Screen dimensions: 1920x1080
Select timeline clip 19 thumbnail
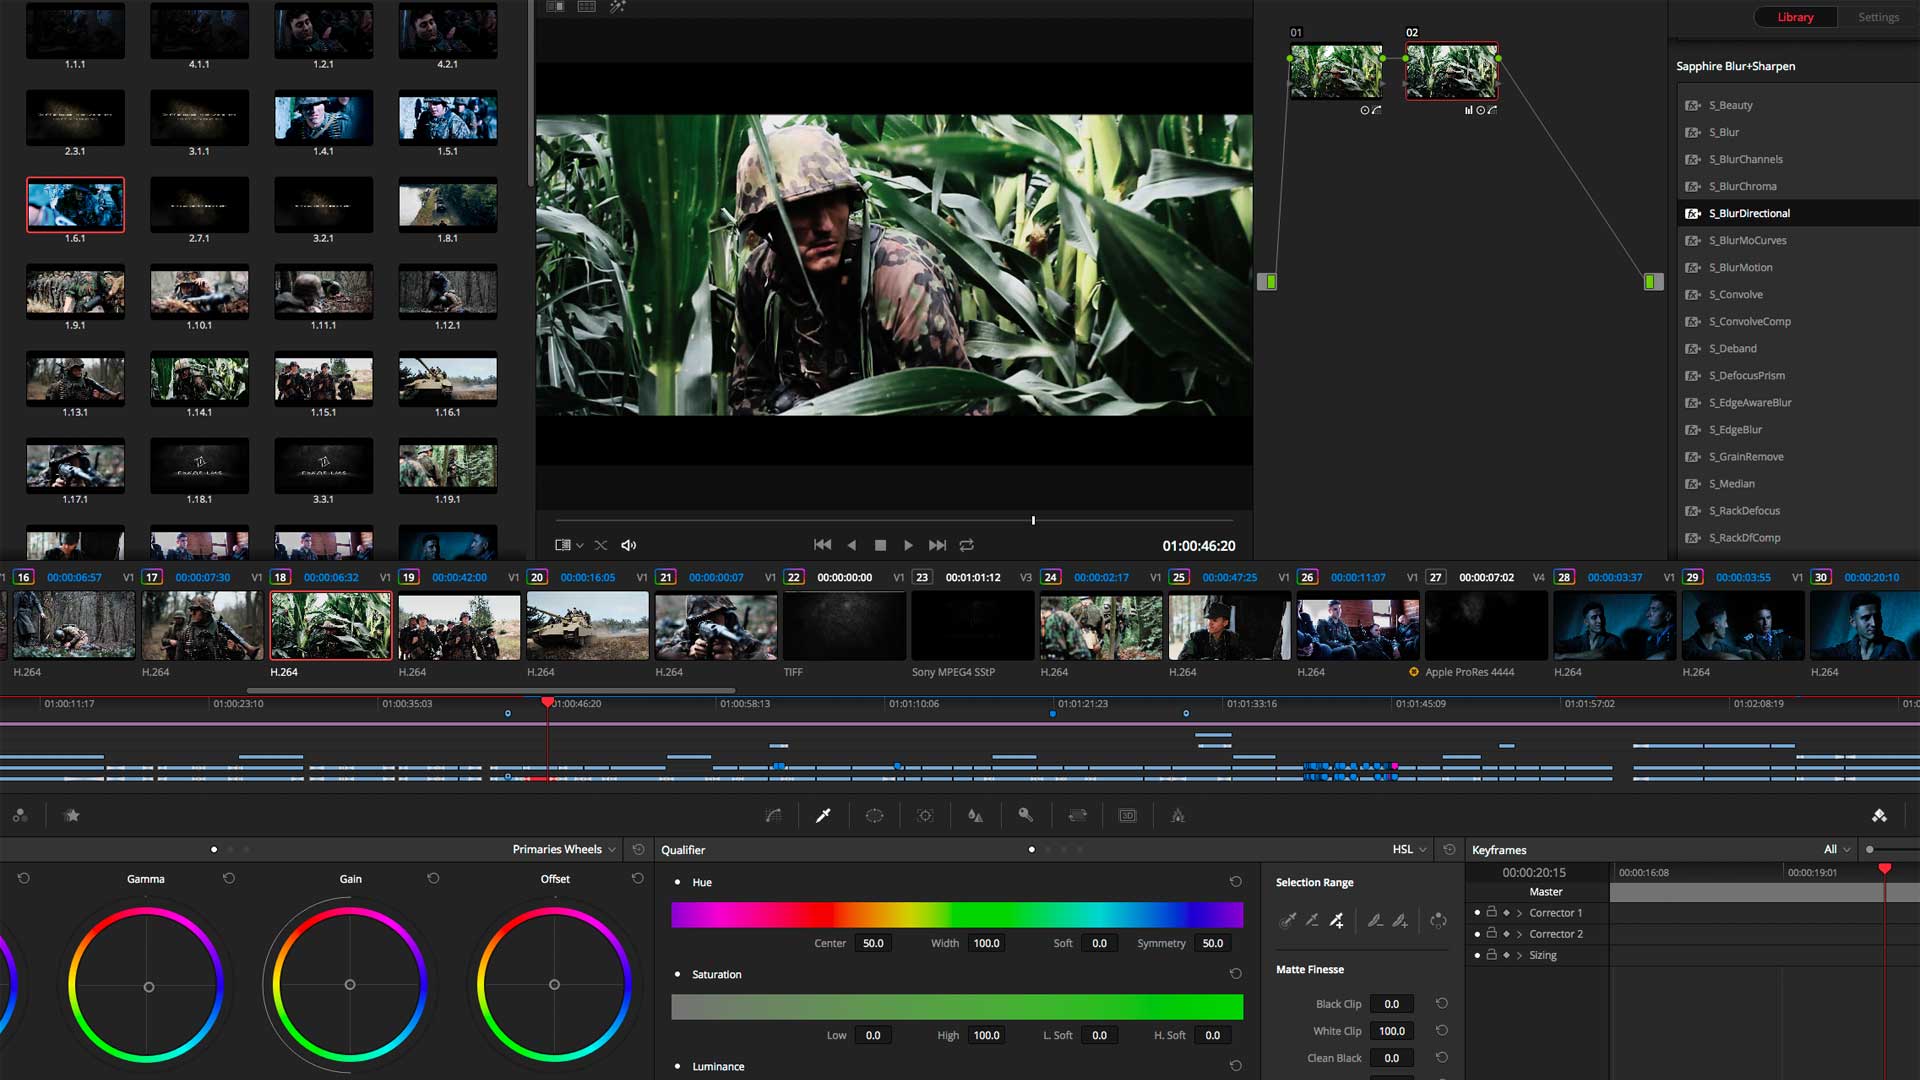[x=459, y=625]
